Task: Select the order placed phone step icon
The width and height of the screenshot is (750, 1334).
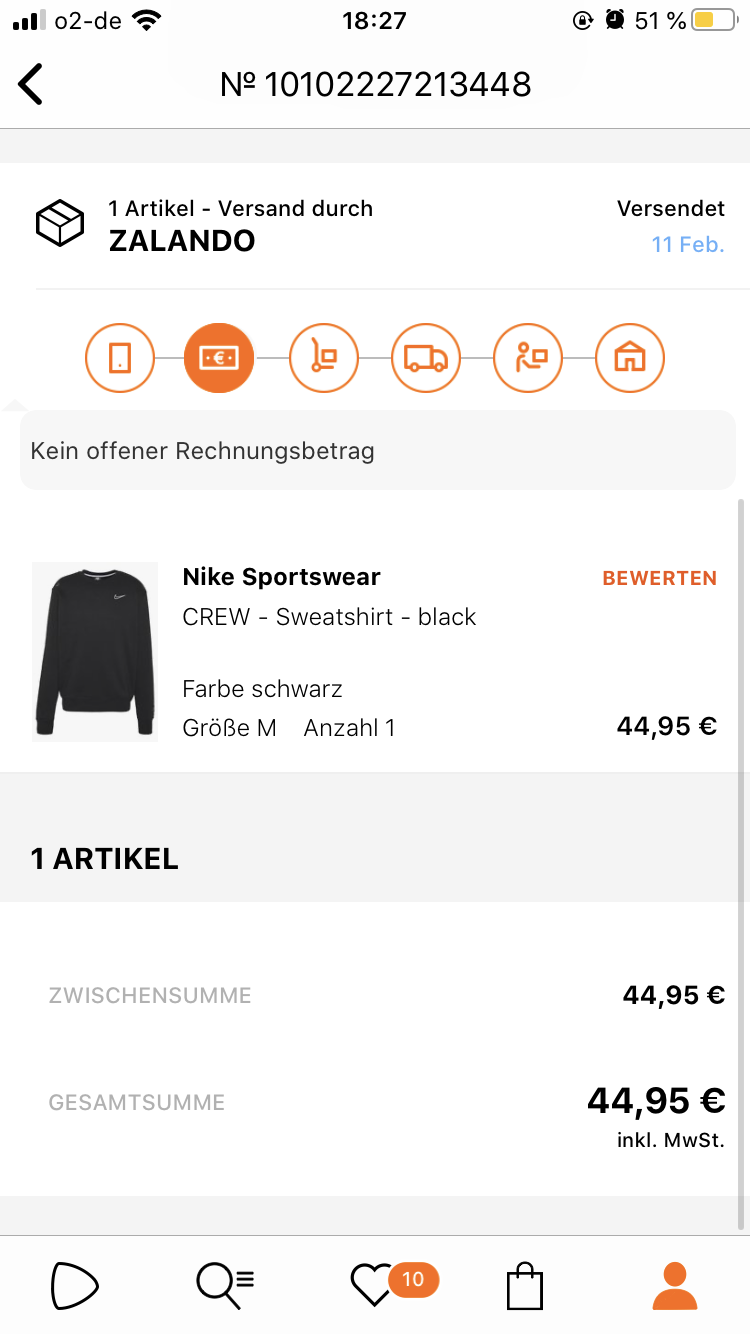Action: click(x=120, y=357)
